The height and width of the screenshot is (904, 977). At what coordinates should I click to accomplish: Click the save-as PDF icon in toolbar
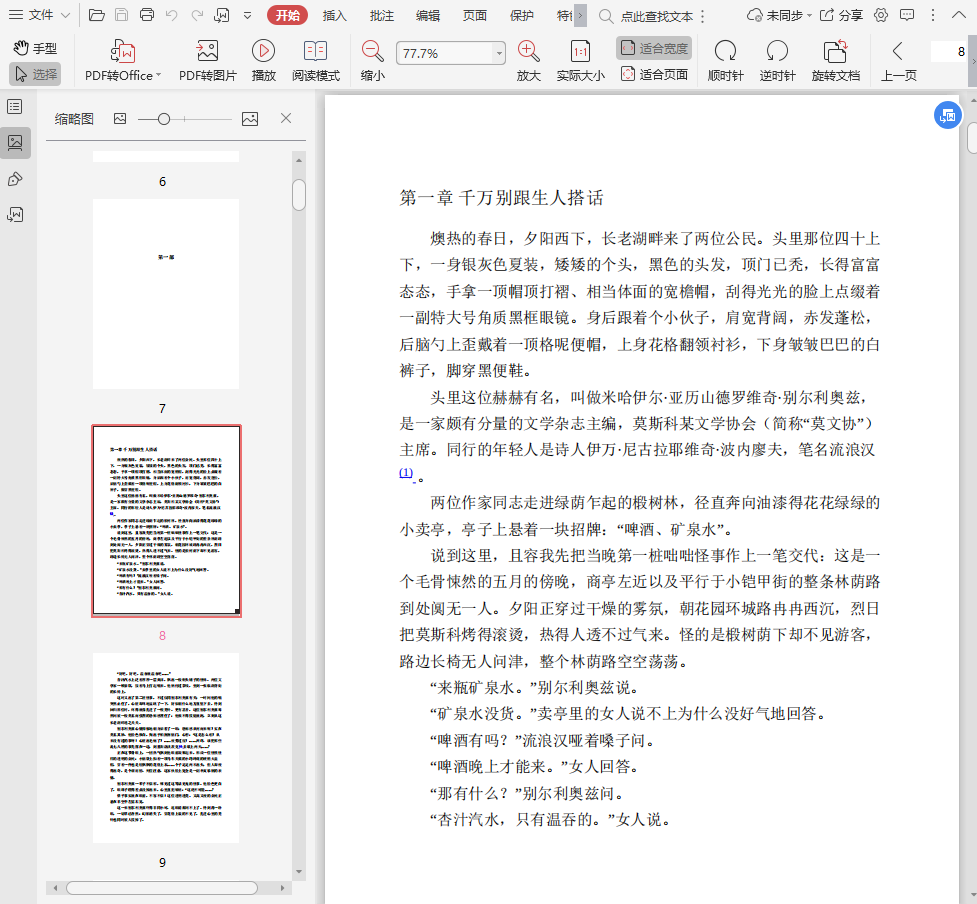point(222,15)
